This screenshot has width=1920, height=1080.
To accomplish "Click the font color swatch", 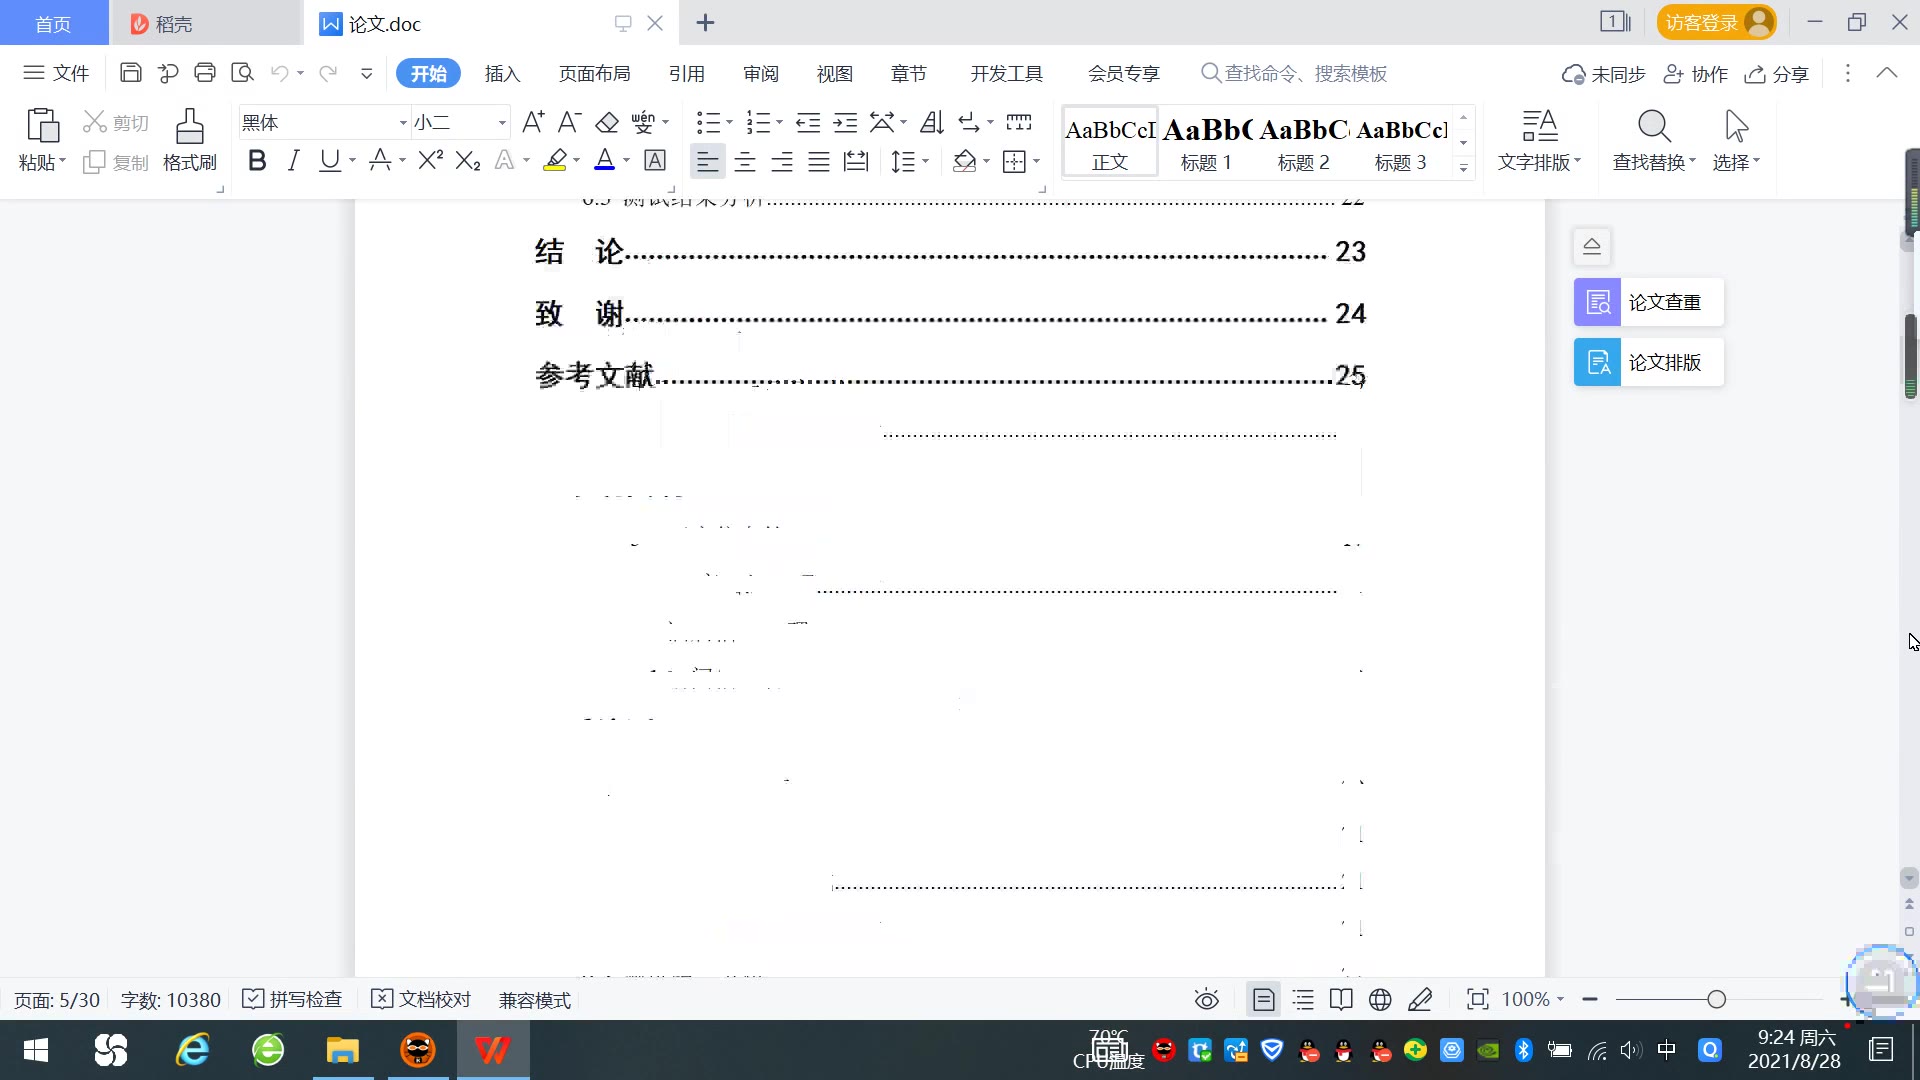I will pyautogui.click(x=604, y=160).
